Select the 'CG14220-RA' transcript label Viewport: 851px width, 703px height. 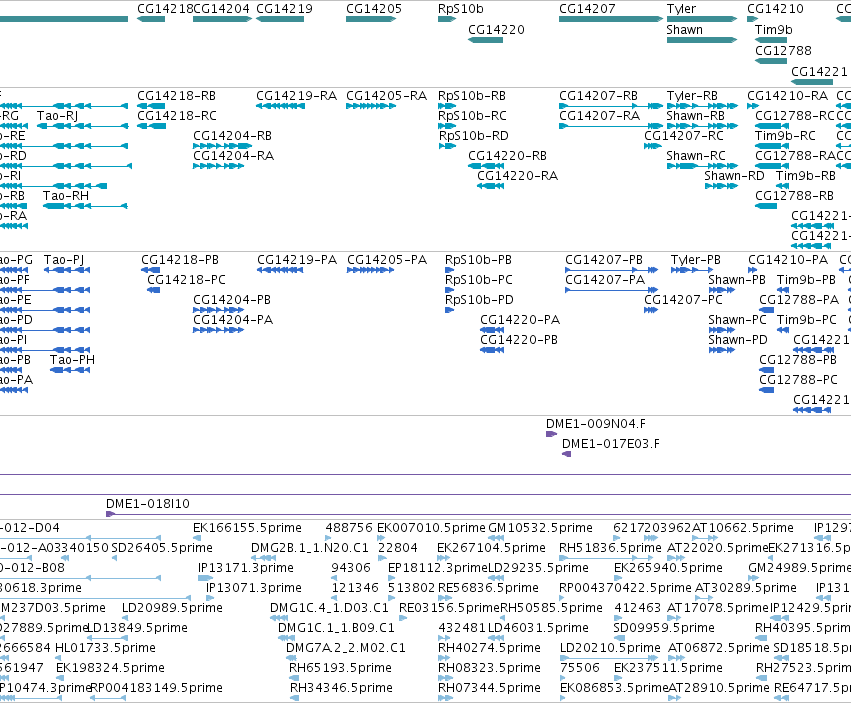point(517,176)
